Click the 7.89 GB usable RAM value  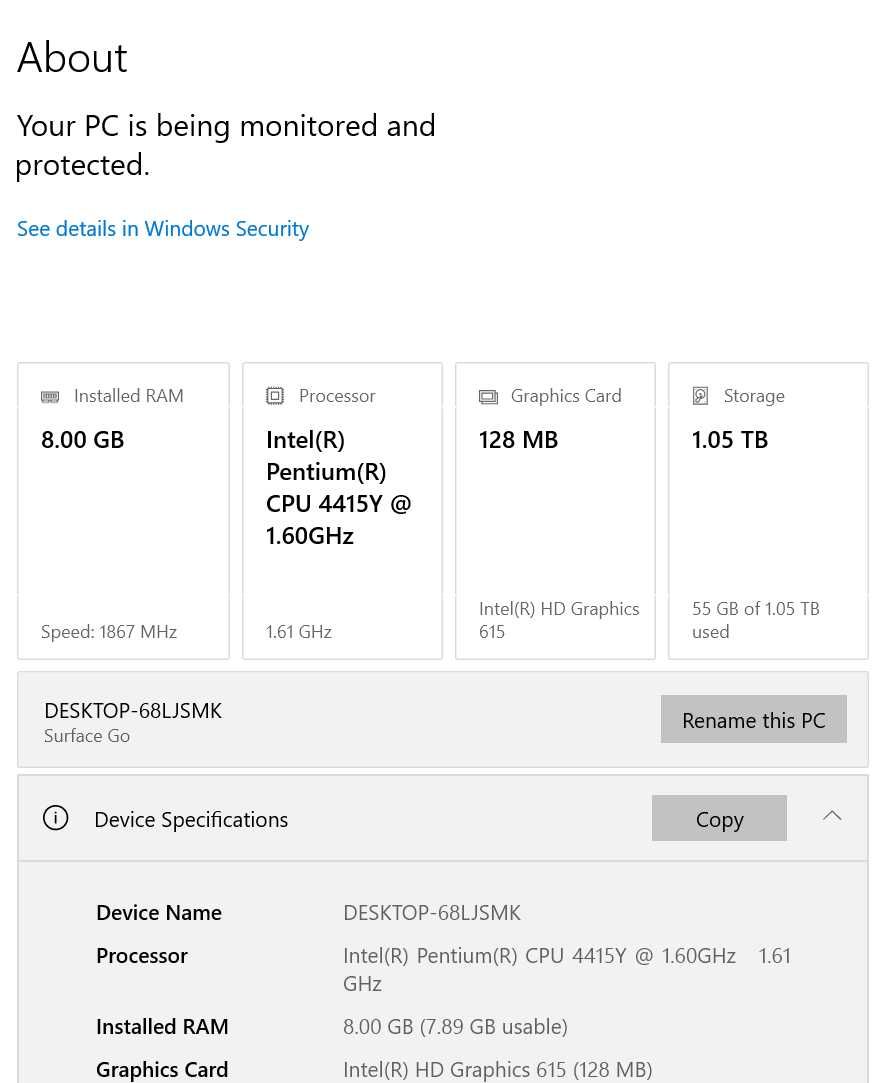click(x=455, y=1026)
